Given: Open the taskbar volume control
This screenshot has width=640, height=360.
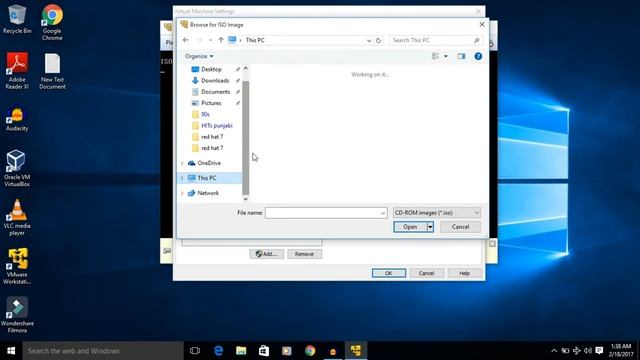Looking at the screenshot, I should coord(588,351).
